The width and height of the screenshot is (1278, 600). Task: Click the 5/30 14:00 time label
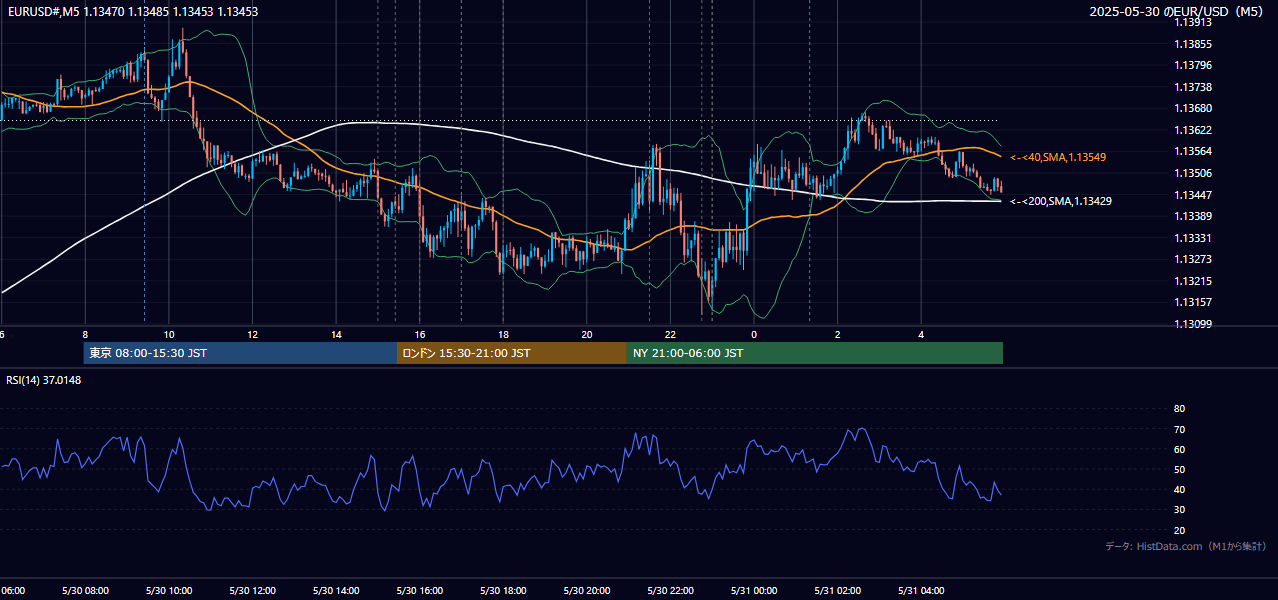tap(336, 591)
